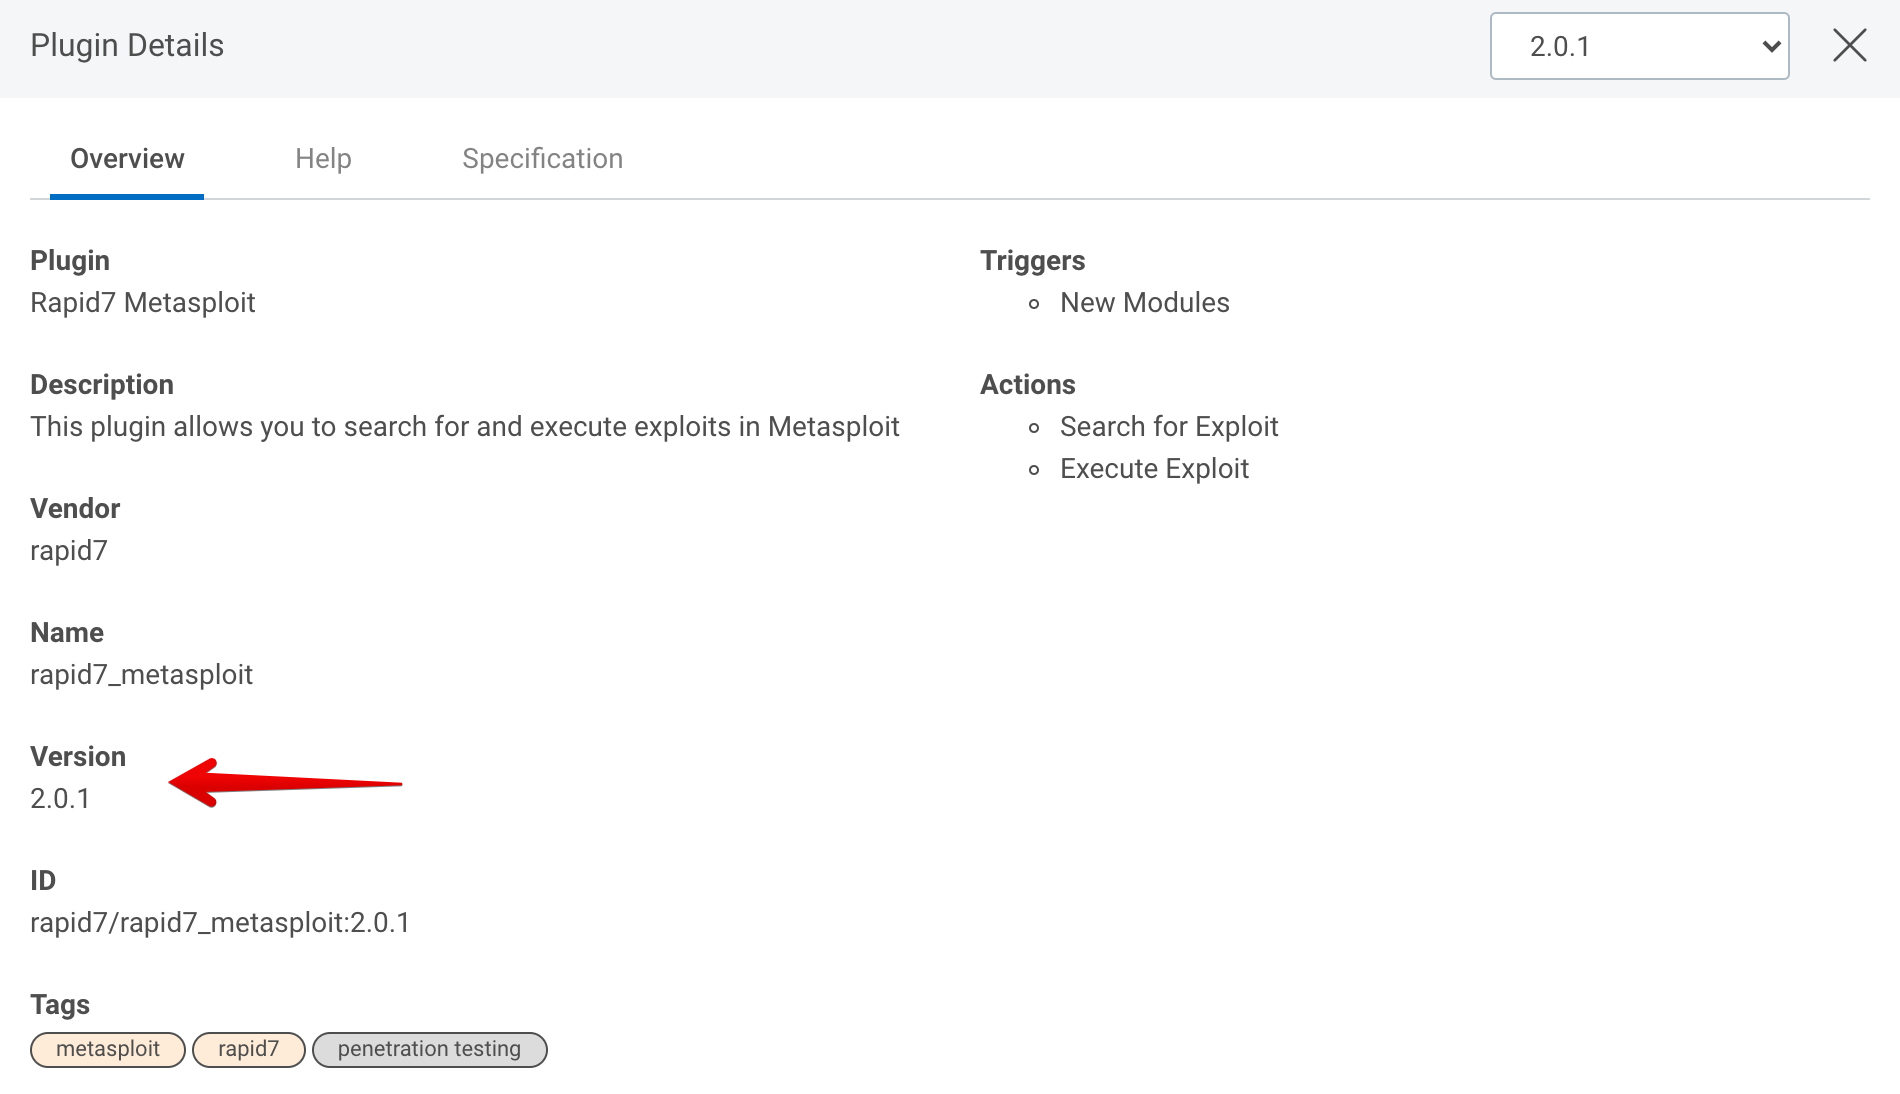Screen dimensions: 1900x1094
Task: Click the Plugin Details title
Action: coord(127,46)
